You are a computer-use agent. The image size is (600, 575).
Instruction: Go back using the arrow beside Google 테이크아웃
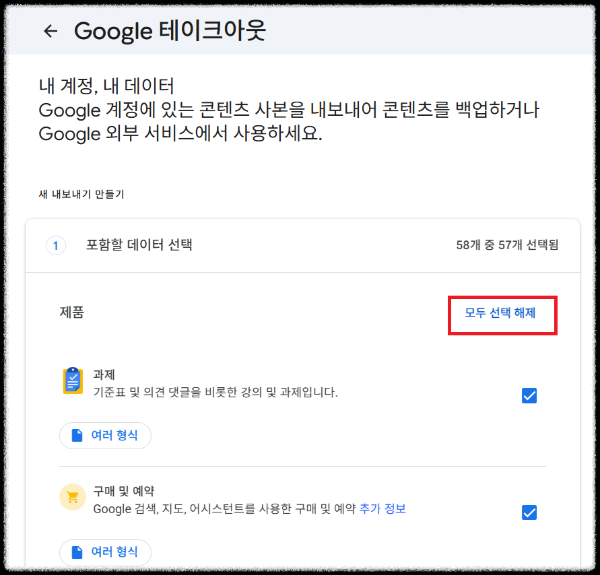click(x=51, y=31)
